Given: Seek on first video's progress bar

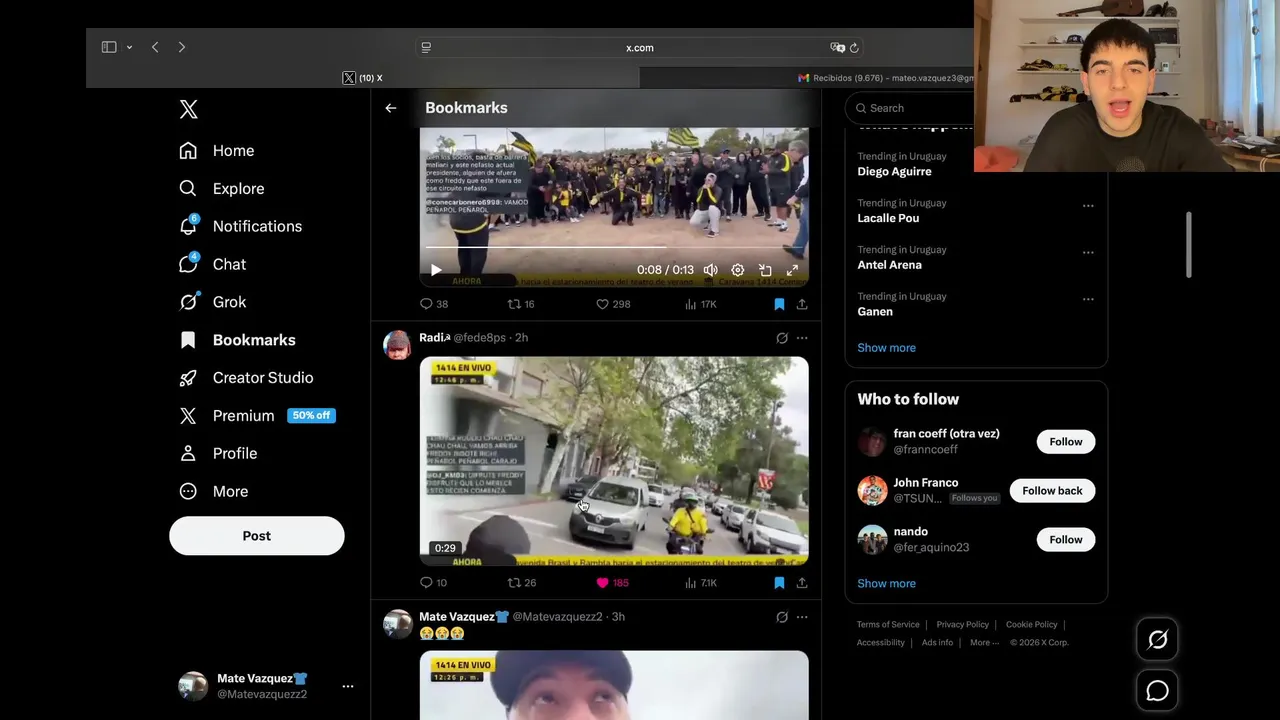Looking at the screenshot, I should click(x=614, y=246).
